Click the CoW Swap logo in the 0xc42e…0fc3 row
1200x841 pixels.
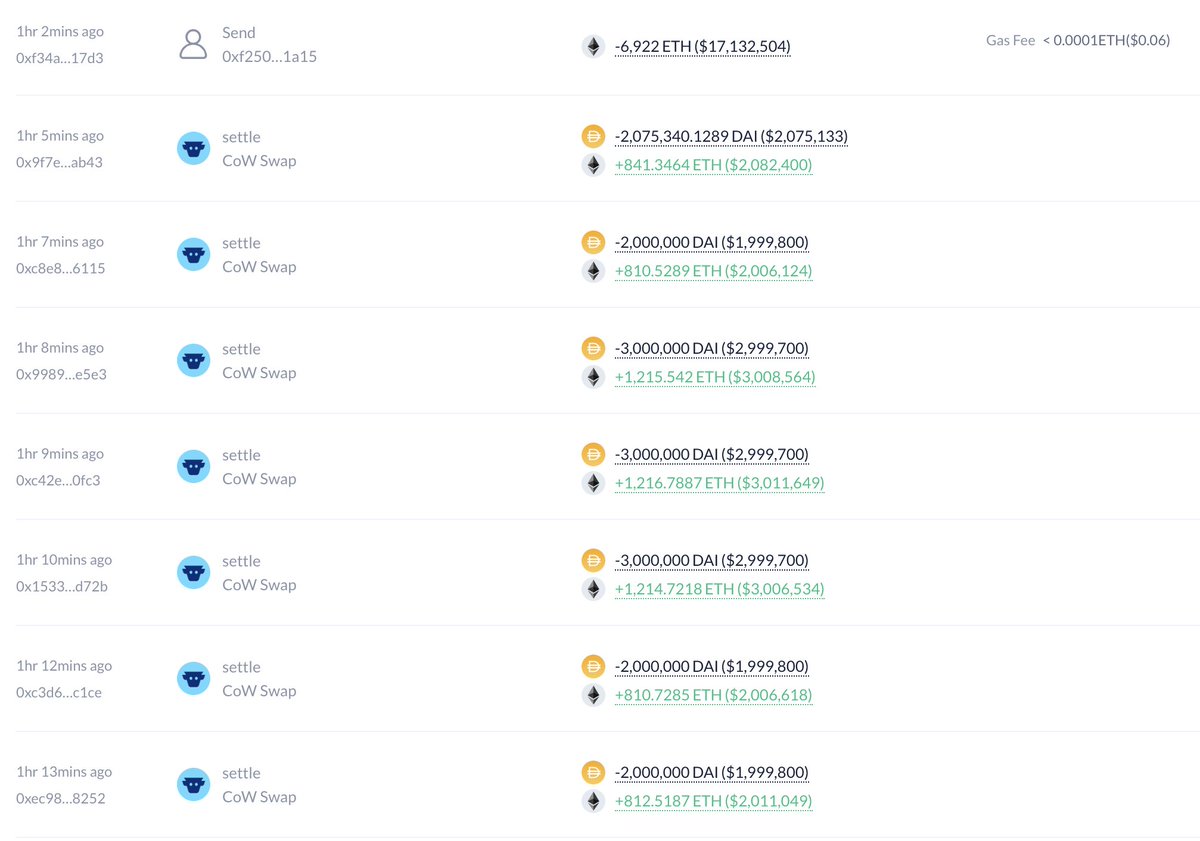[193, 467]
